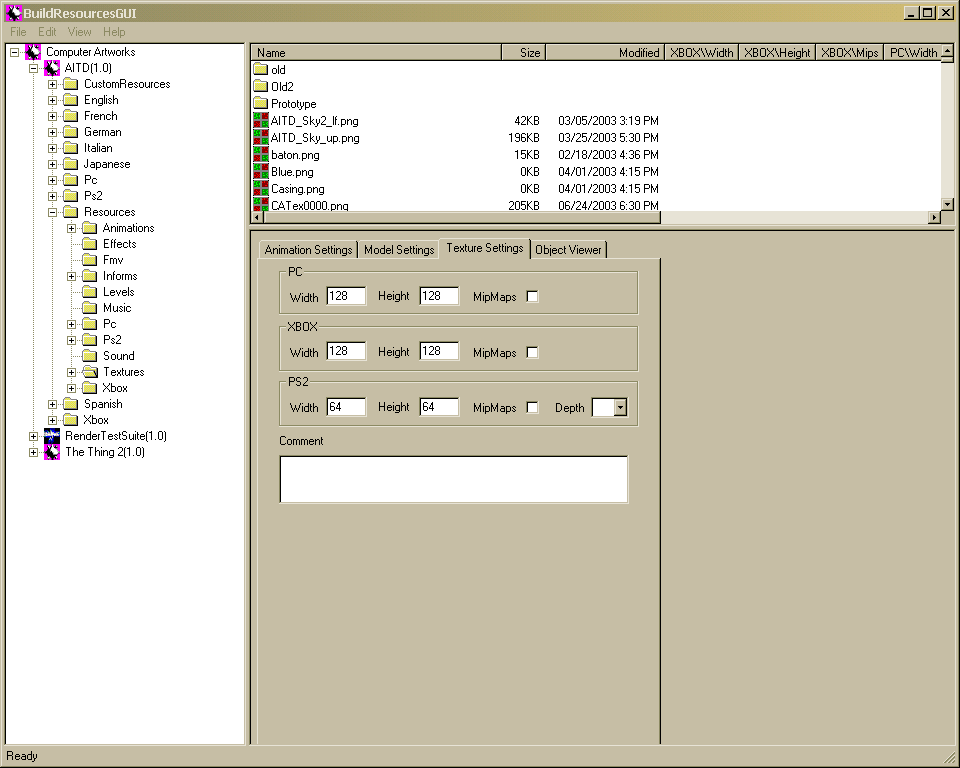Click the RenderTestSuite(1.0) project icon
Image resolution: width=960 pixels, height=768 pixels.
coord(52,436)
